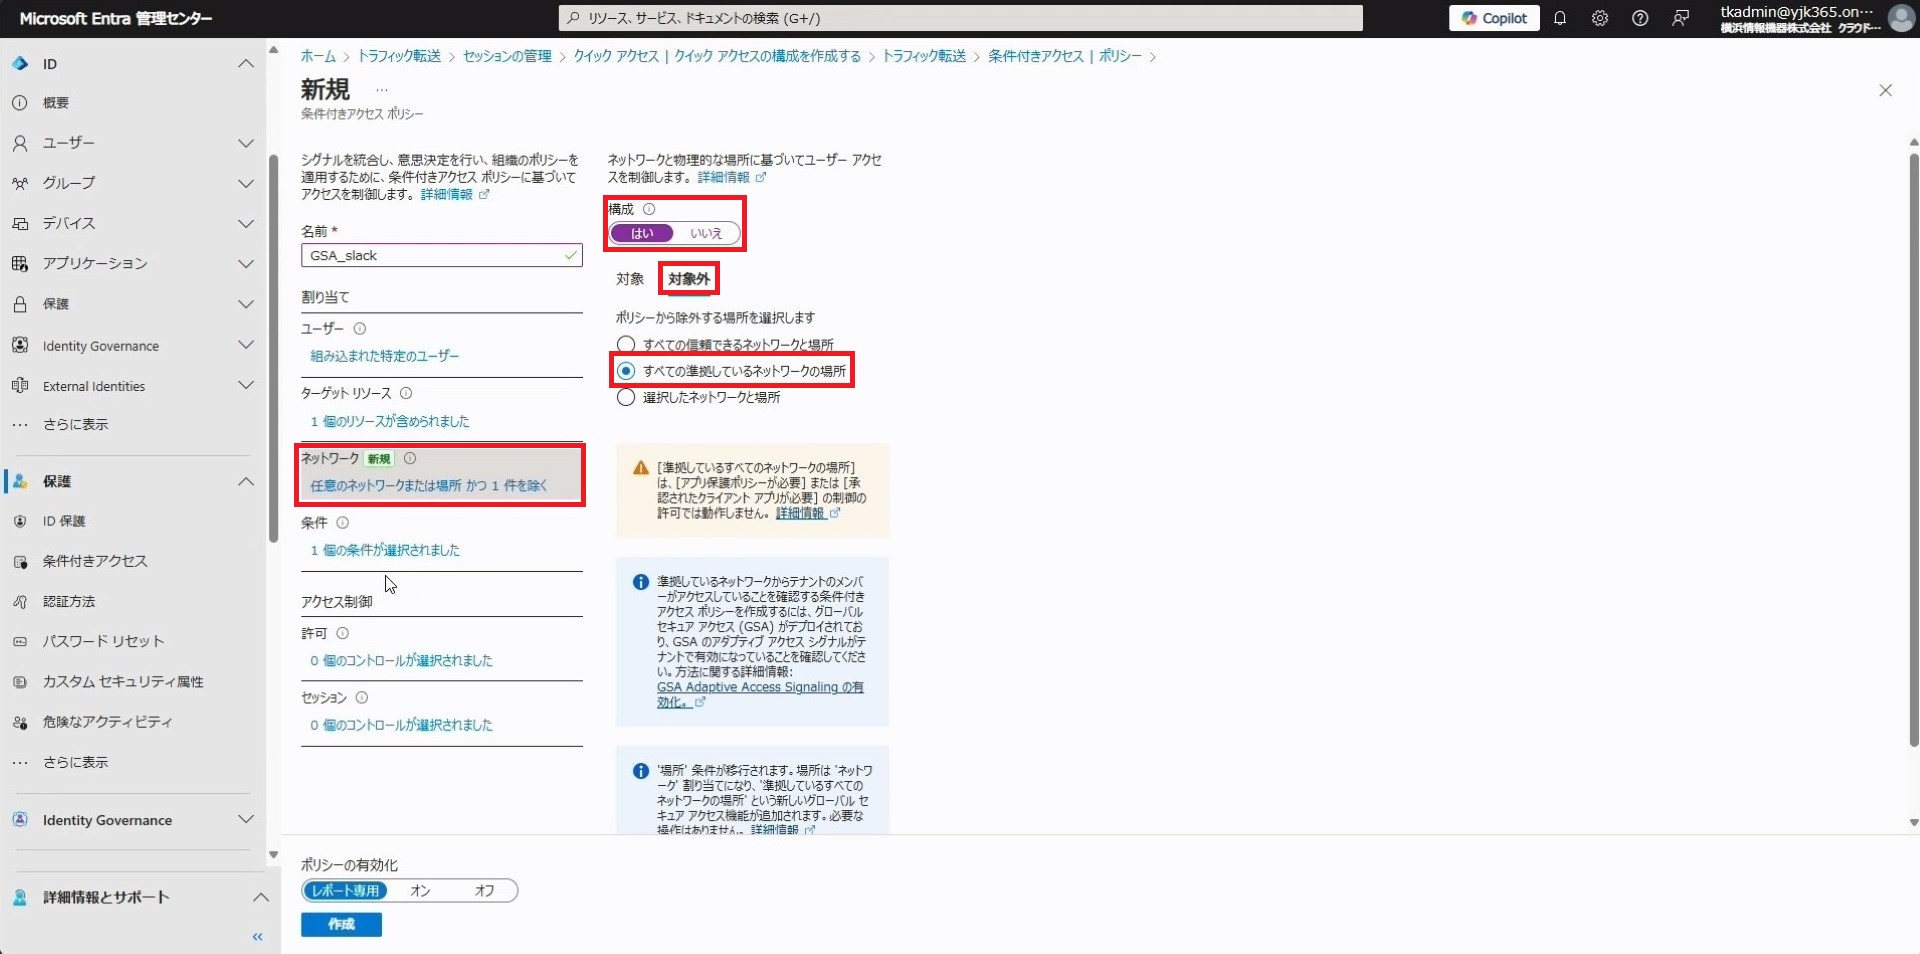Collapse the ID top-level section

(x=245, y=64)
